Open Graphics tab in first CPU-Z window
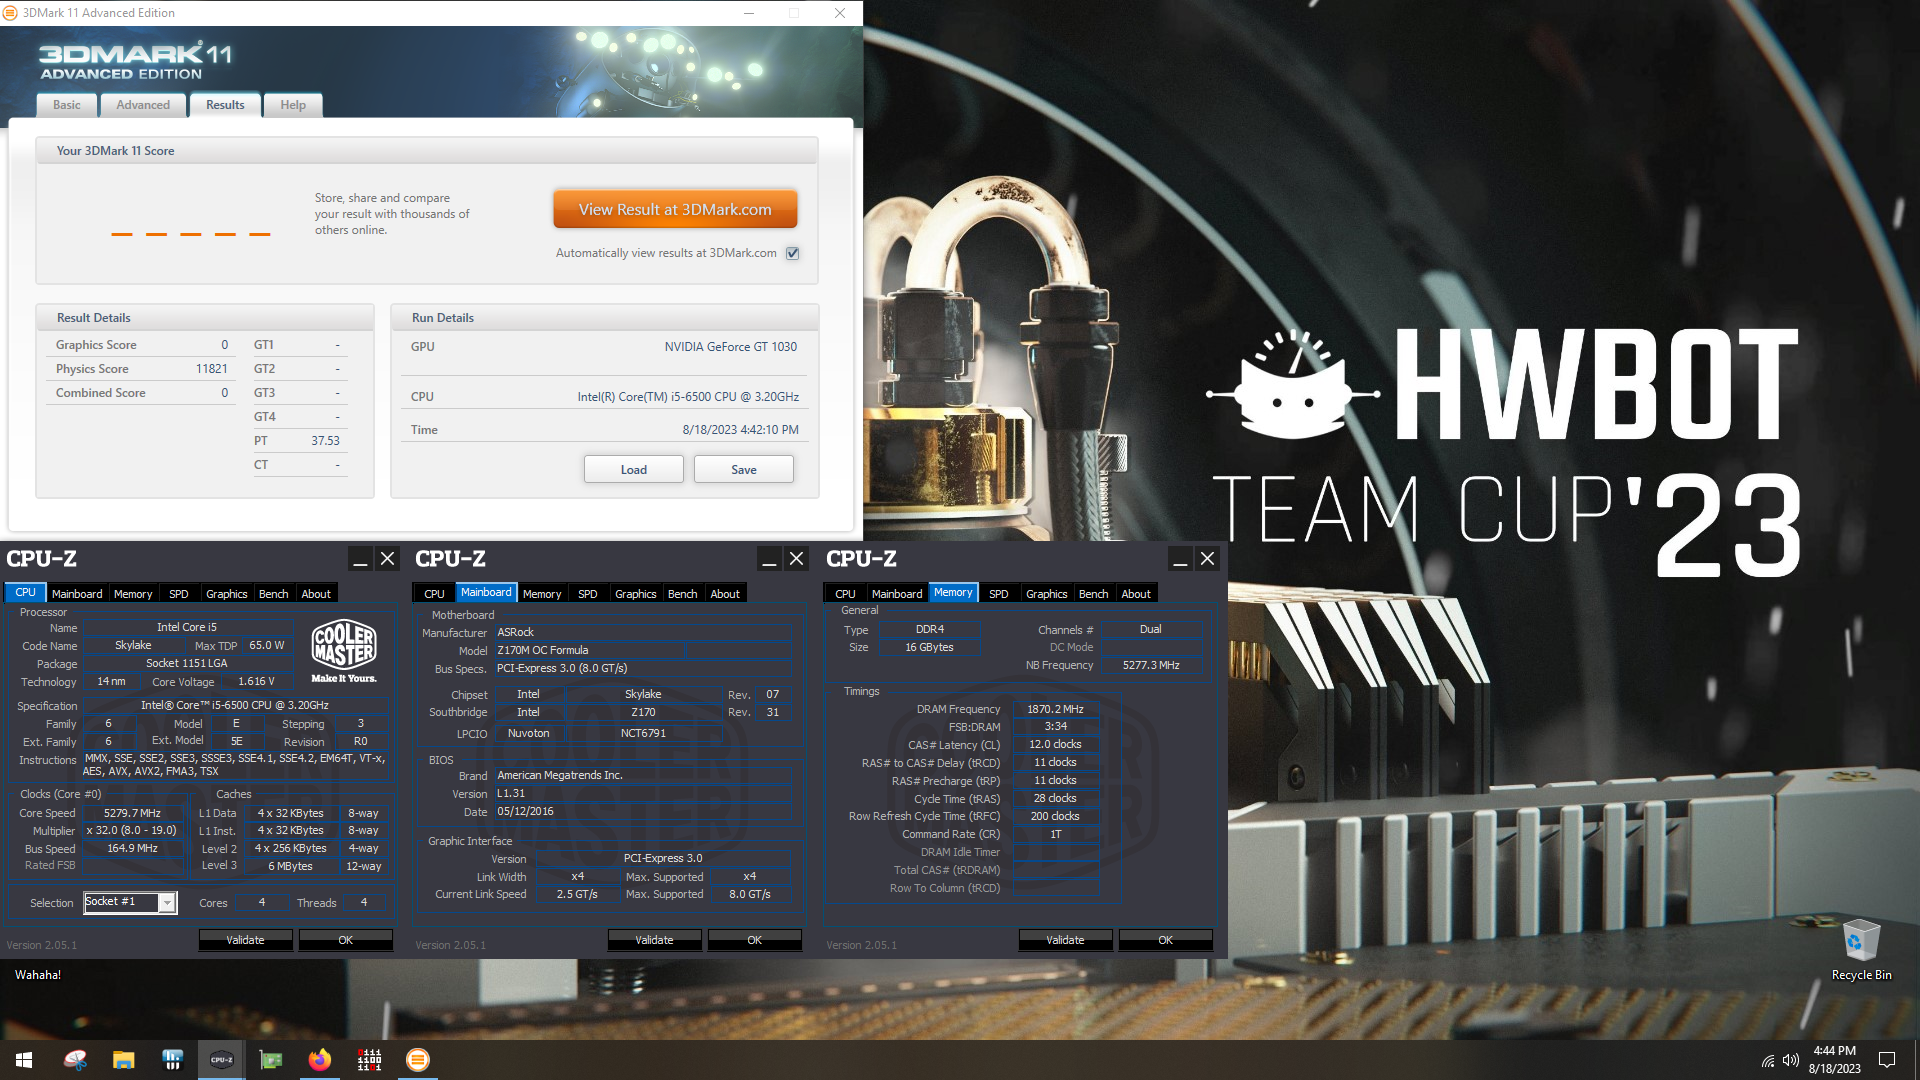The image size is (1920, 1080). click(x=227, y=594)
